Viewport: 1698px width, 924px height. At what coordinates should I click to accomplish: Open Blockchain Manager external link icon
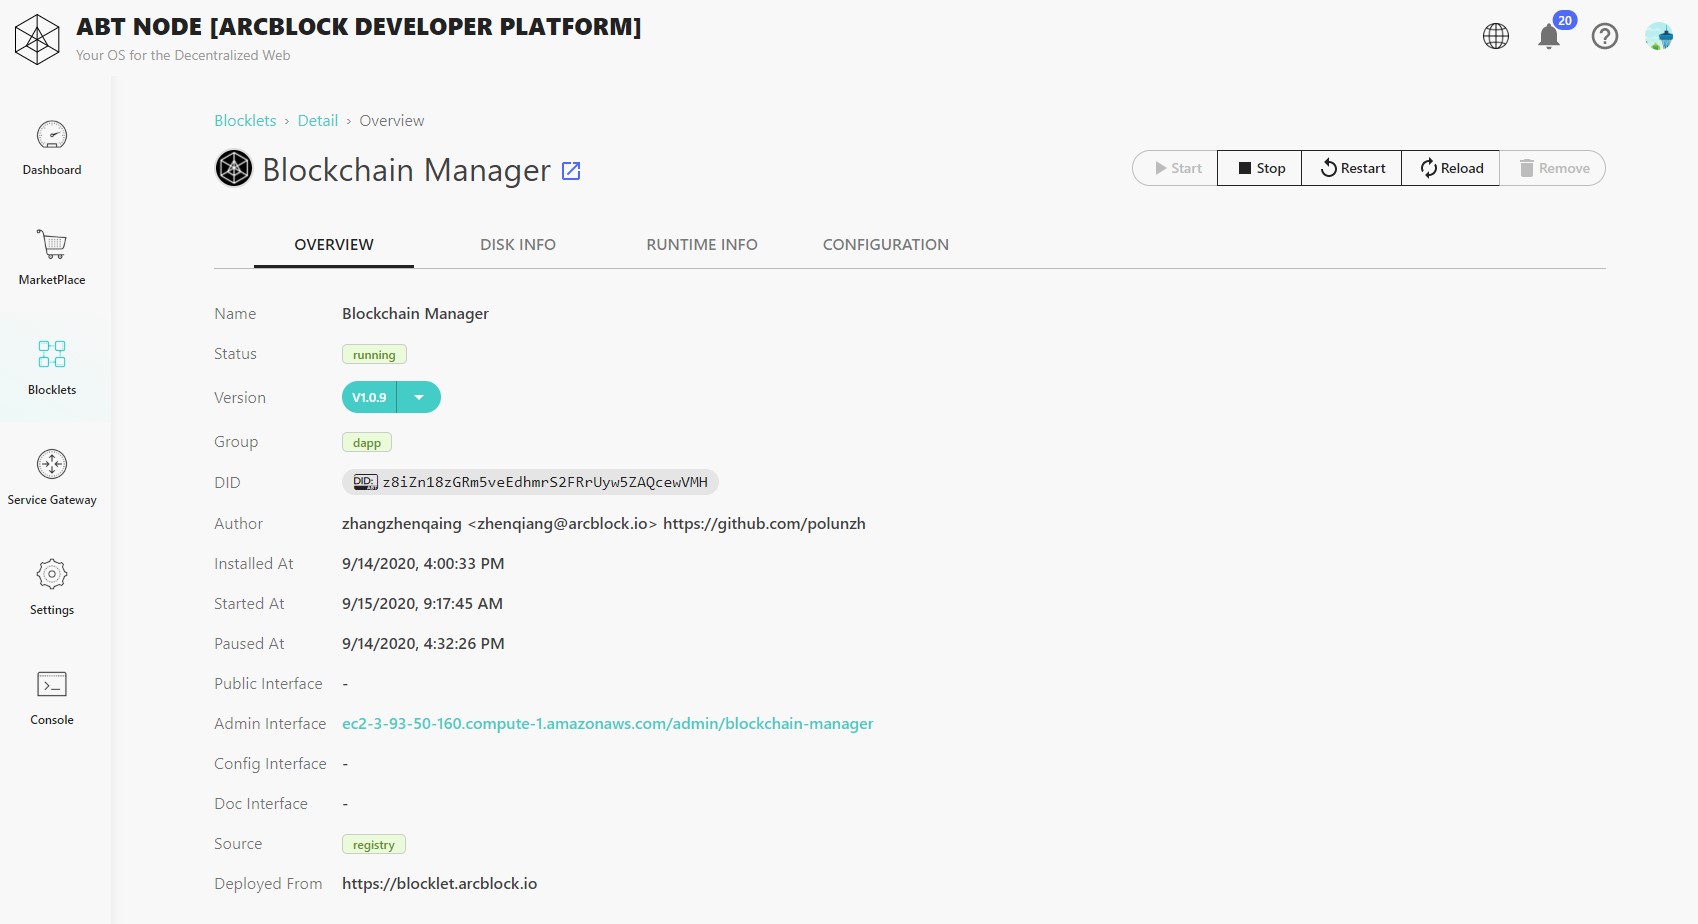tap(571, 171)
